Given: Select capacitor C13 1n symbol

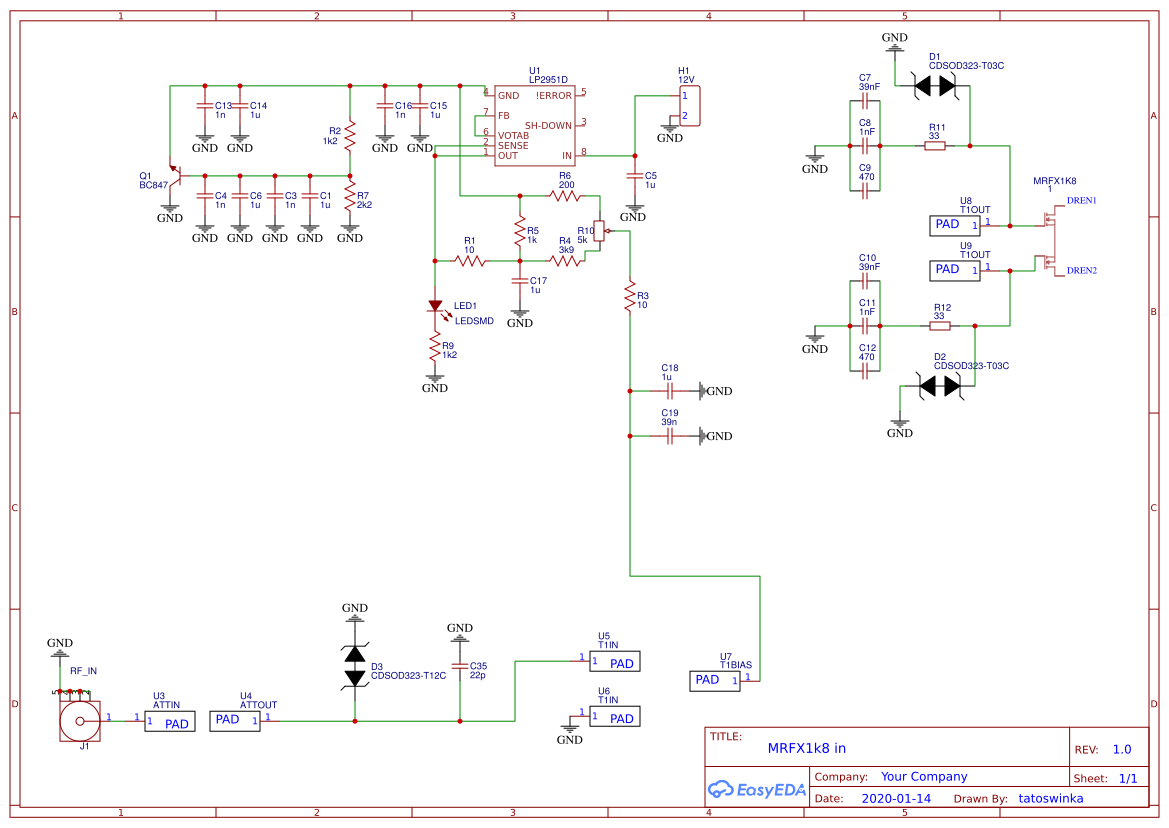Looking at the screenshot, I should coord(205,106).
